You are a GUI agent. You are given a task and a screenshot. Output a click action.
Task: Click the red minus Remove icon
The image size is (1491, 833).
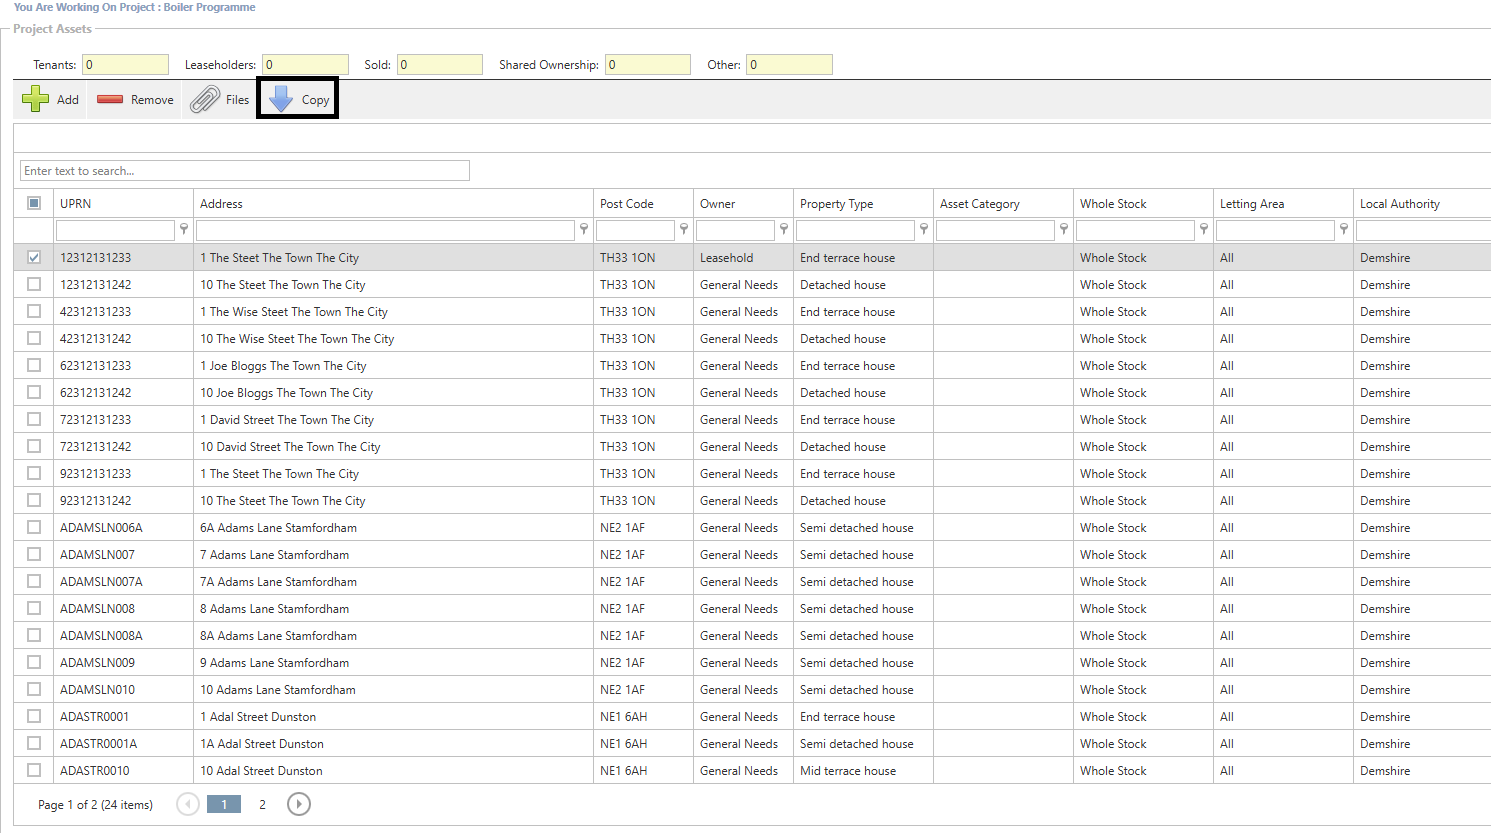[x=110, y=99]
